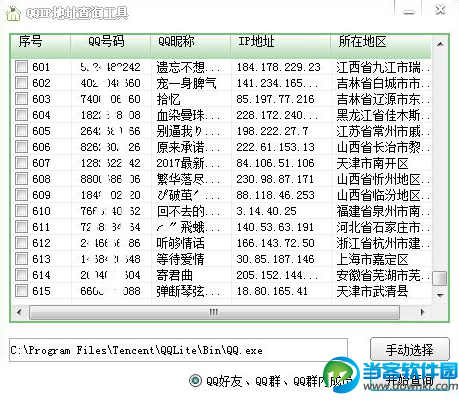Enable the checkbox for row 605

point(21,131)
